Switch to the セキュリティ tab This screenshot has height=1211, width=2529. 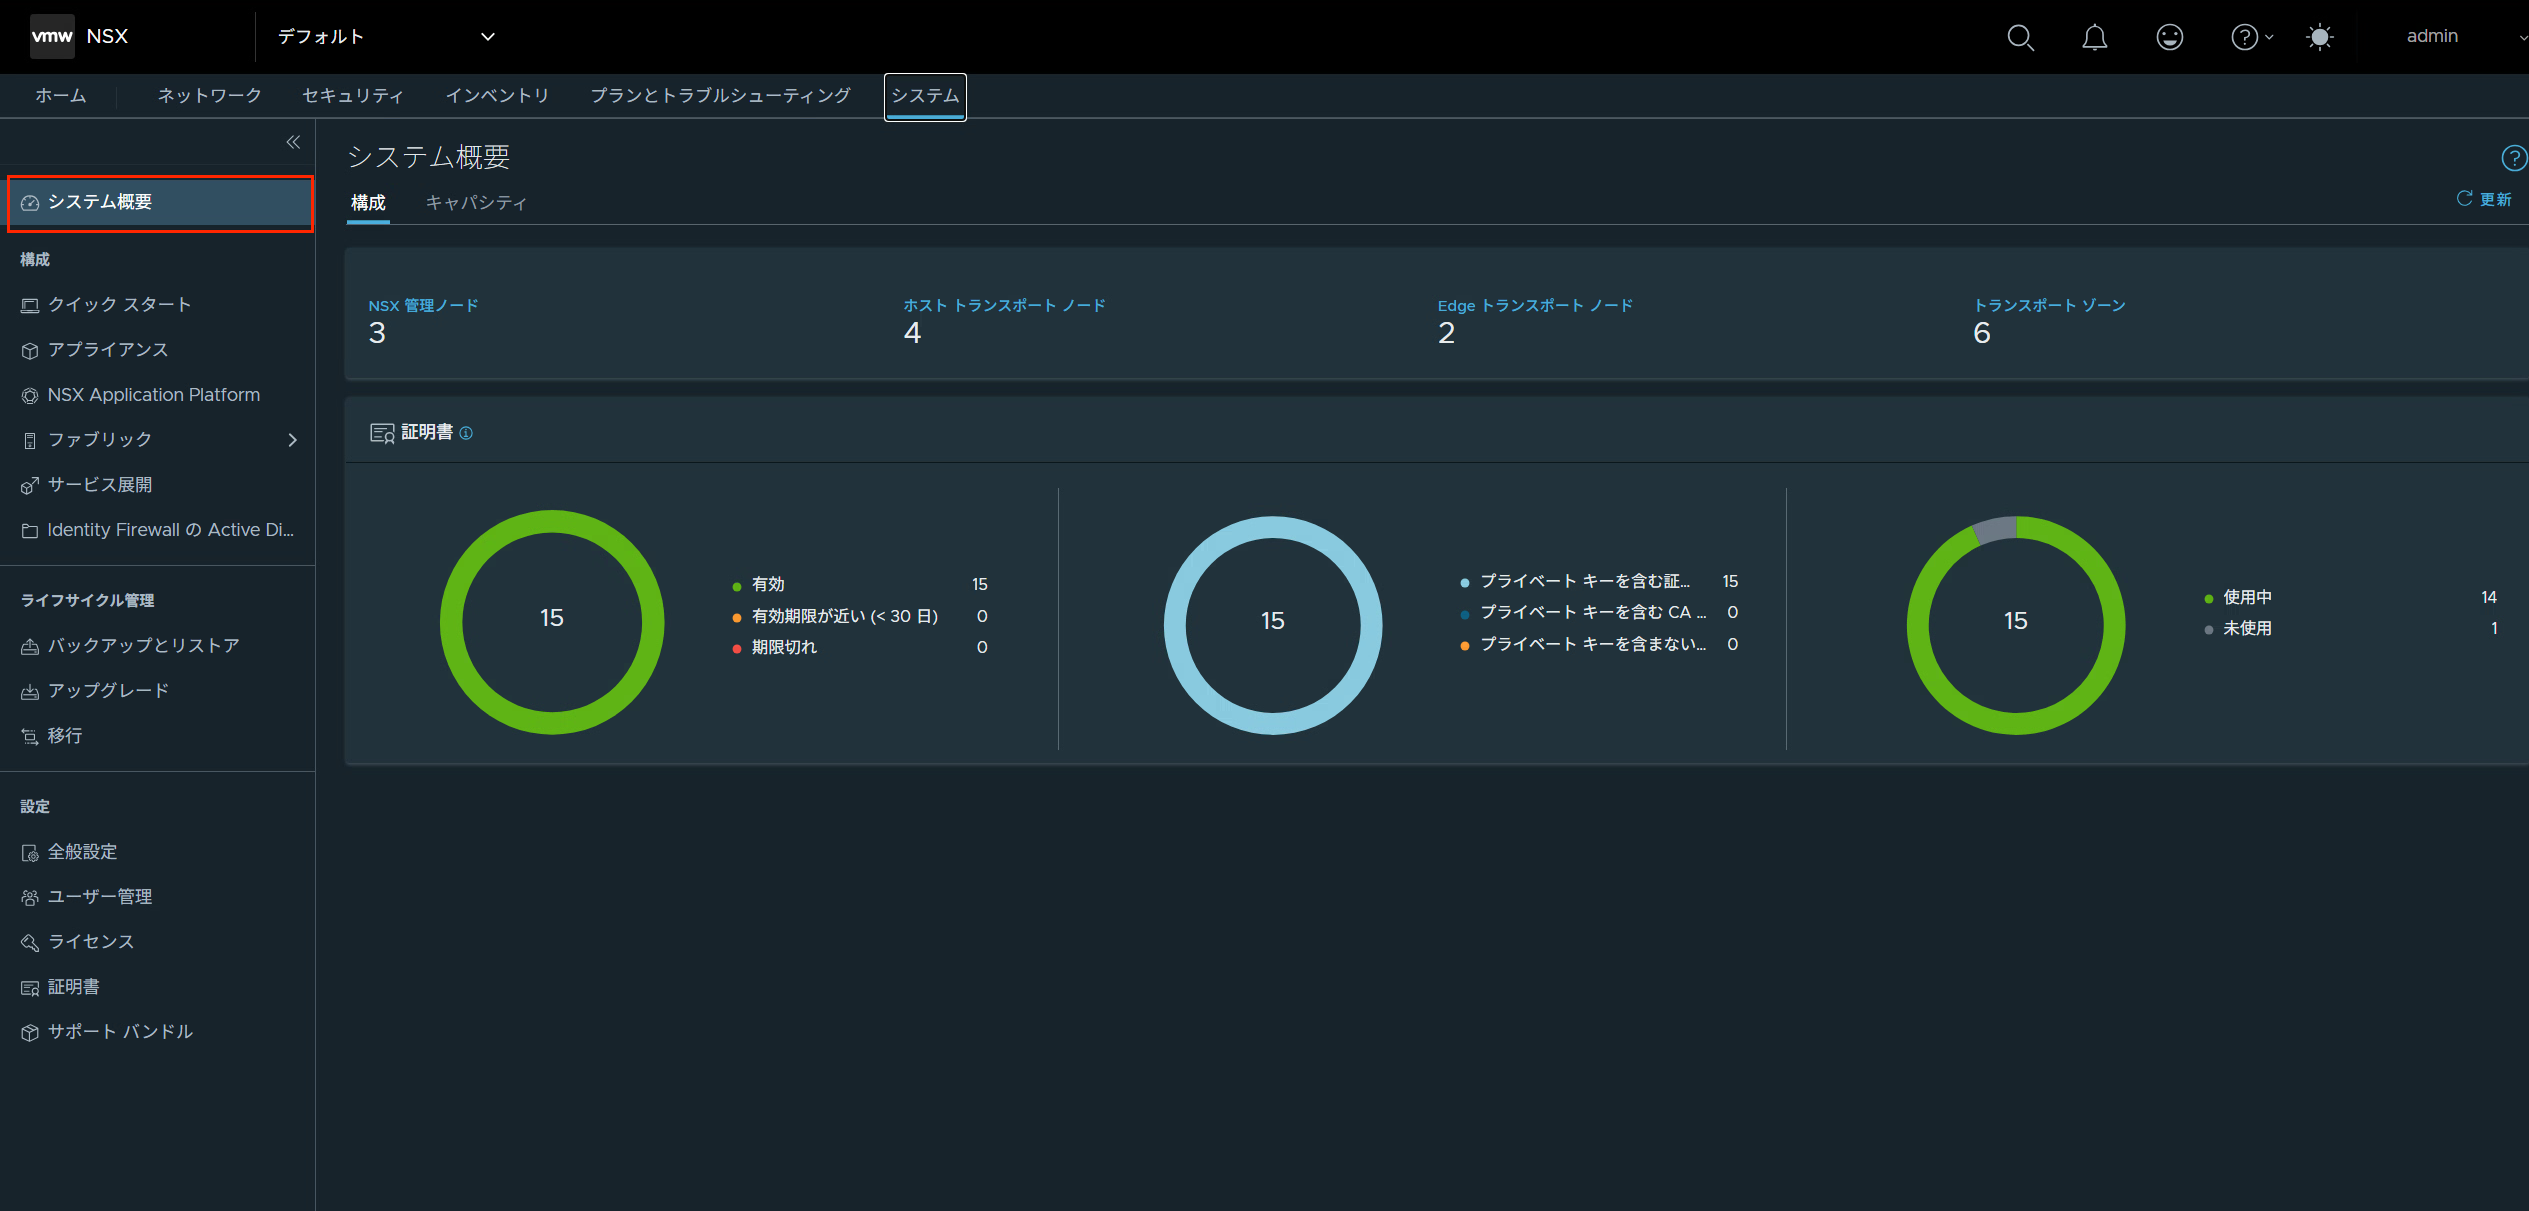(x=353, y=95)
